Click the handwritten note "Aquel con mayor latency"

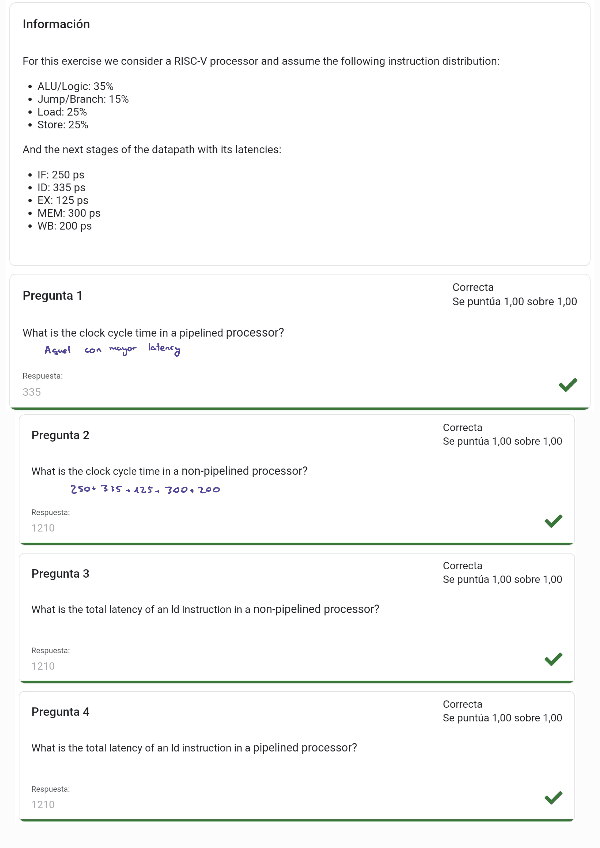112,349
